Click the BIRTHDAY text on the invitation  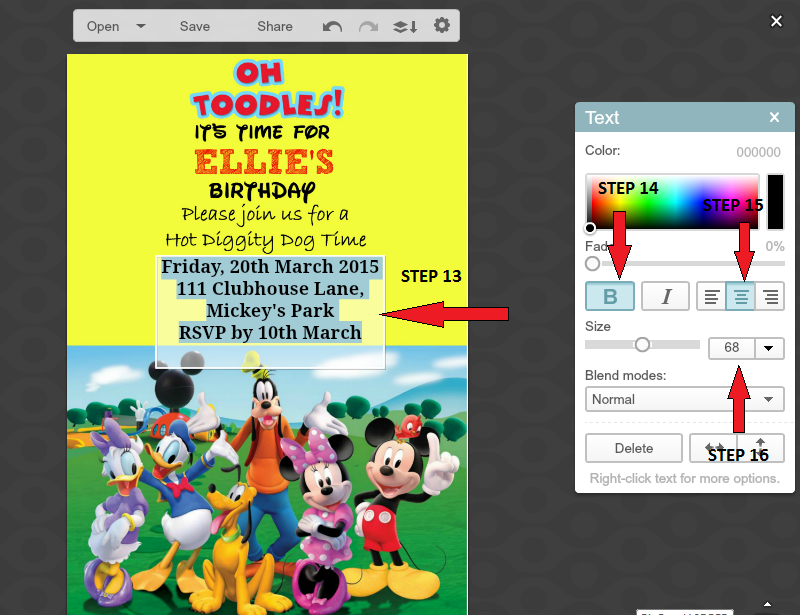[262, 191]
